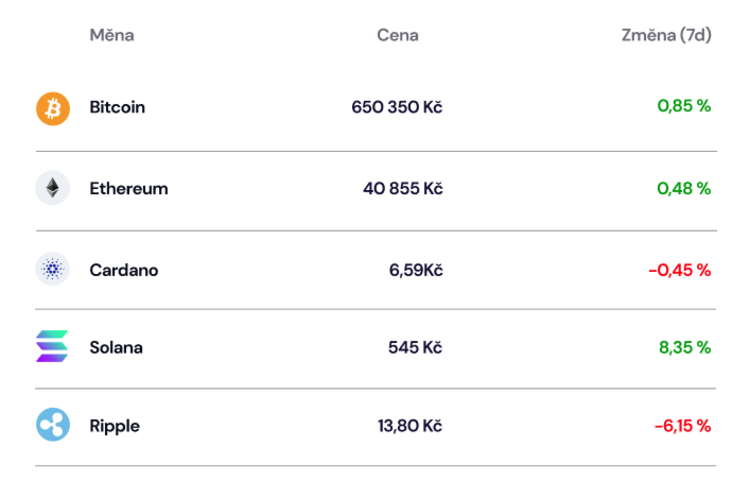Image resolution: width=750 pixels, height=498 pixels.
Task: Open the Bitcoin currency name link
Action: click(117, 107)
